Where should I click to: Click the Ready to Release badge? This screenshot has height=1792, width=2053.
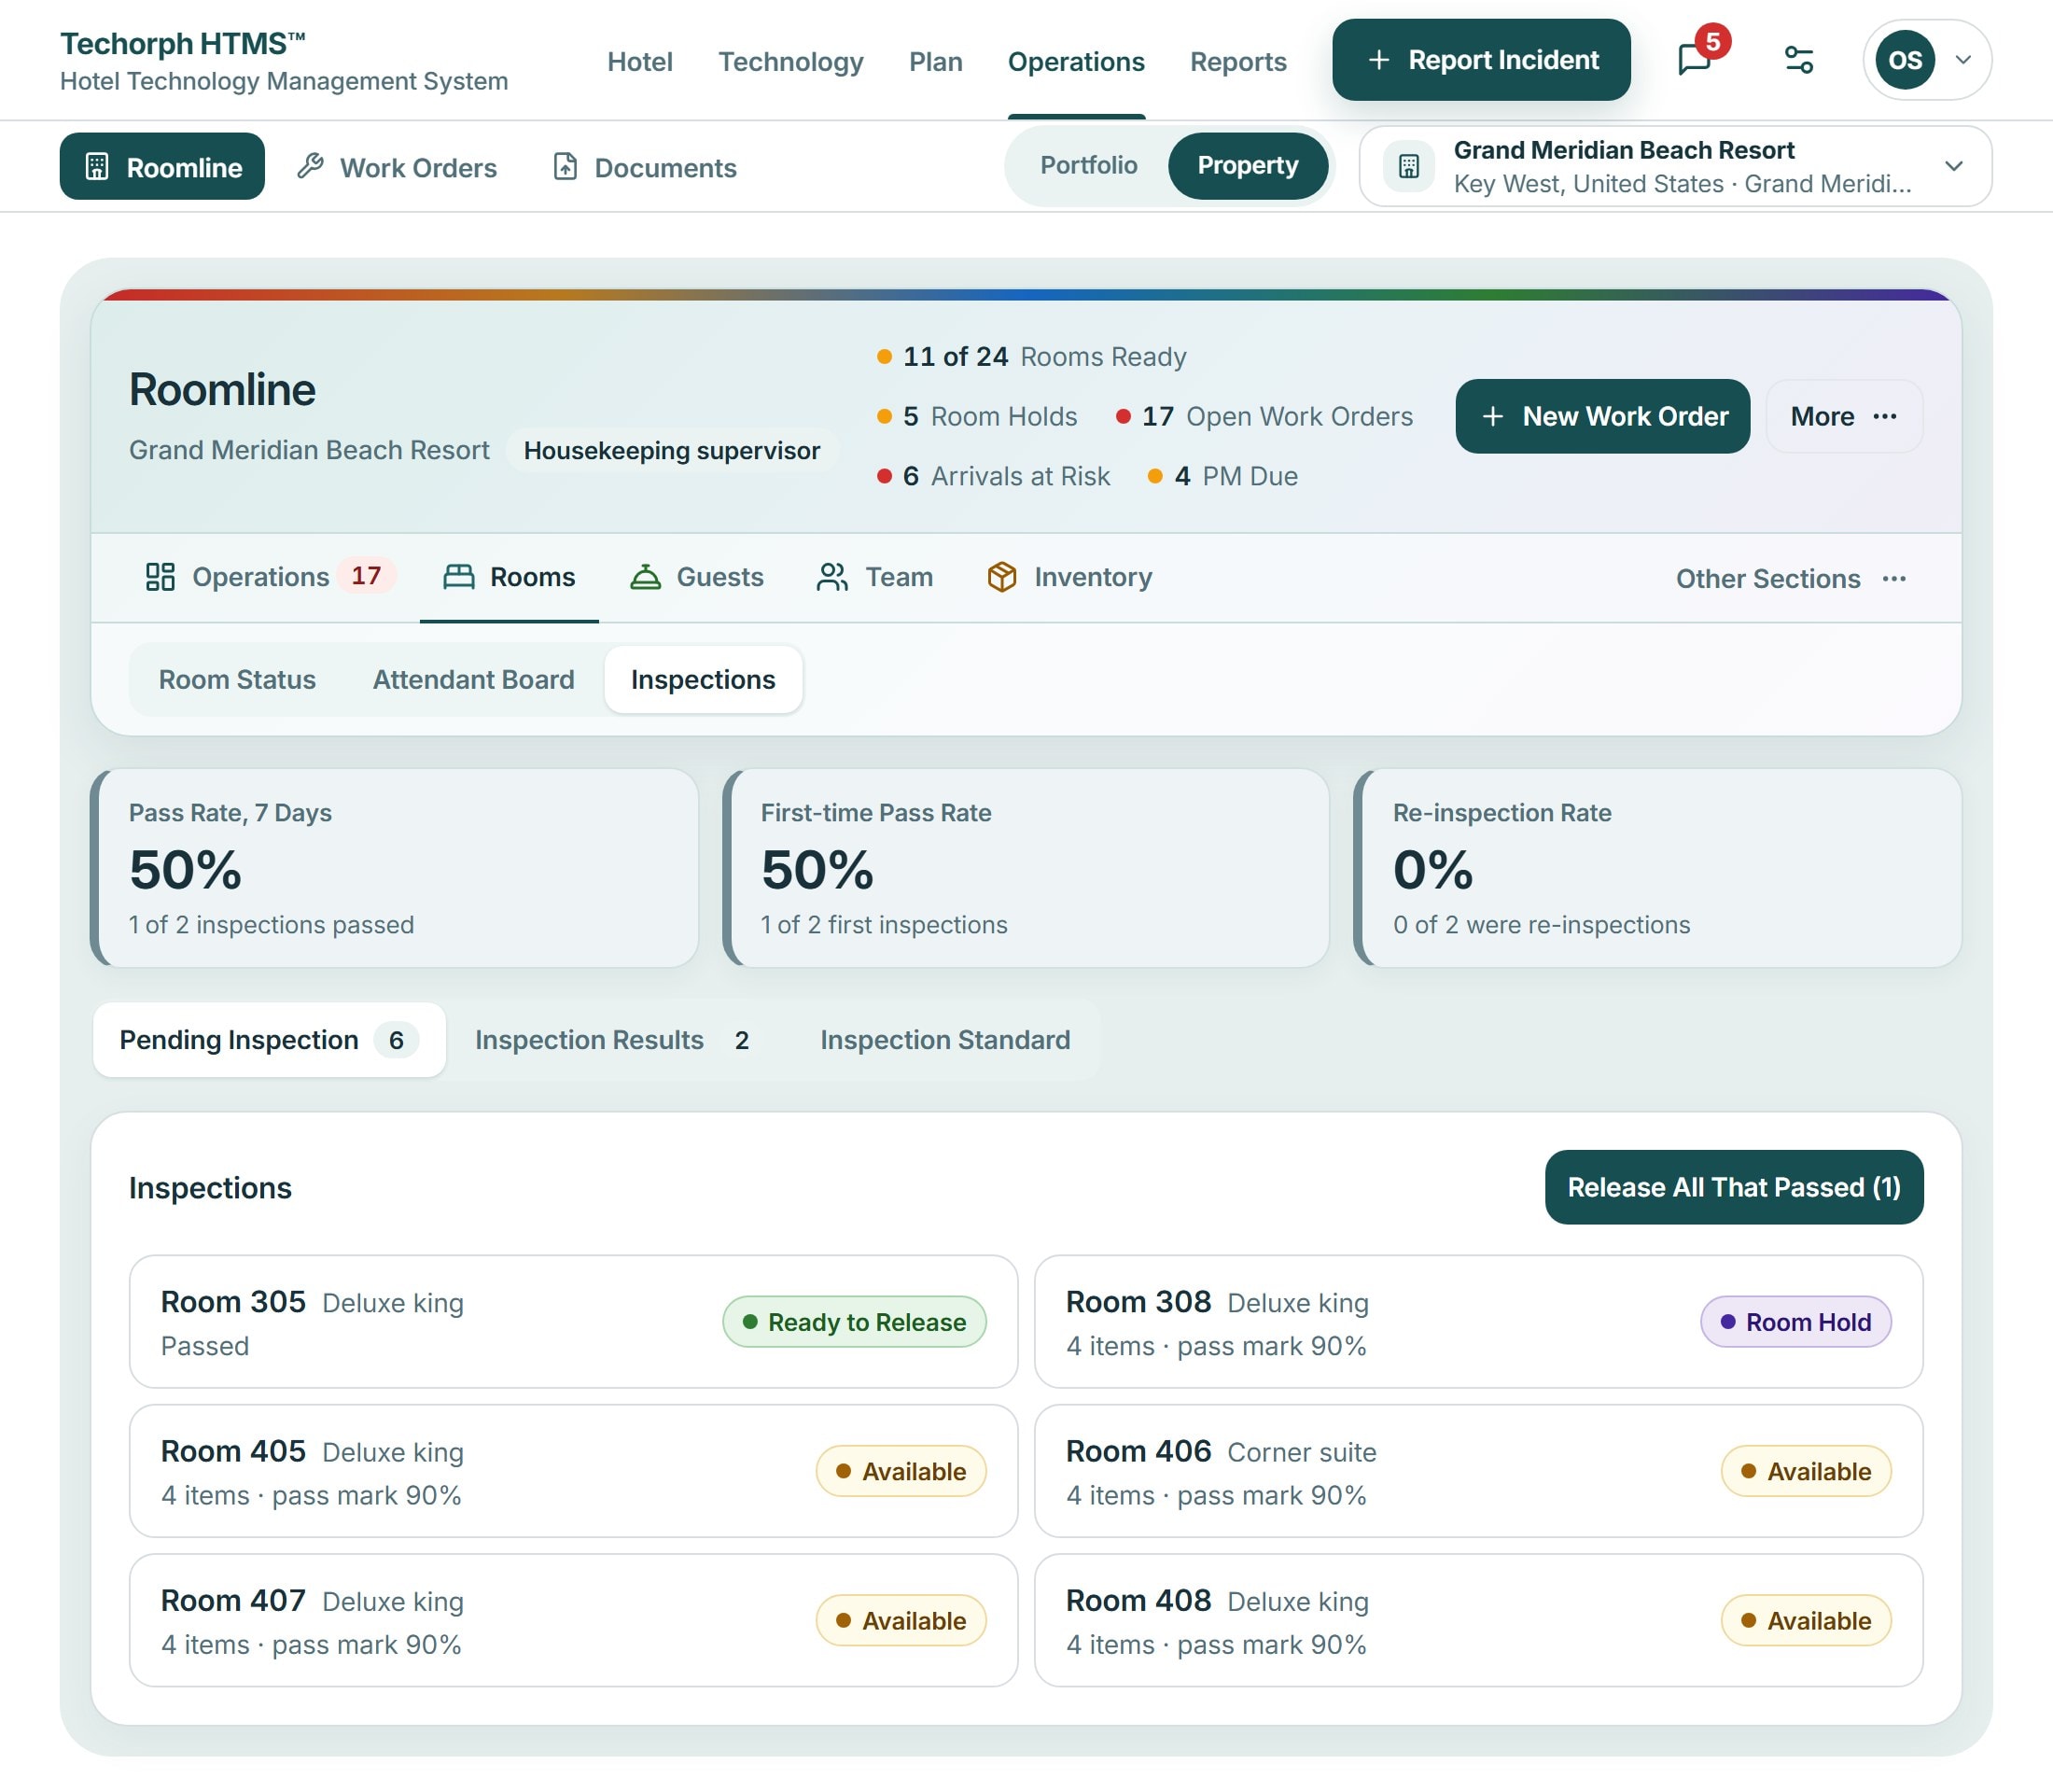point(854,1322)
